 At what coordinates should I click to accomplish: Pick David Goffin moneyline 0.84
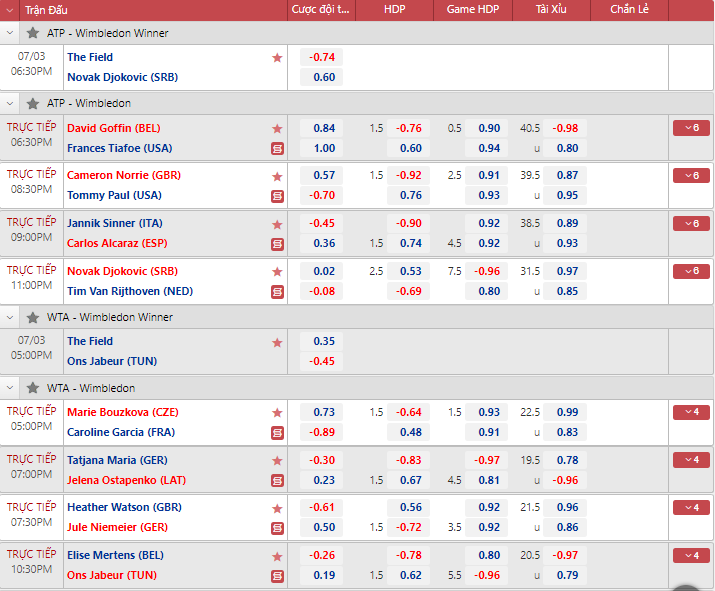coord(321,129)
